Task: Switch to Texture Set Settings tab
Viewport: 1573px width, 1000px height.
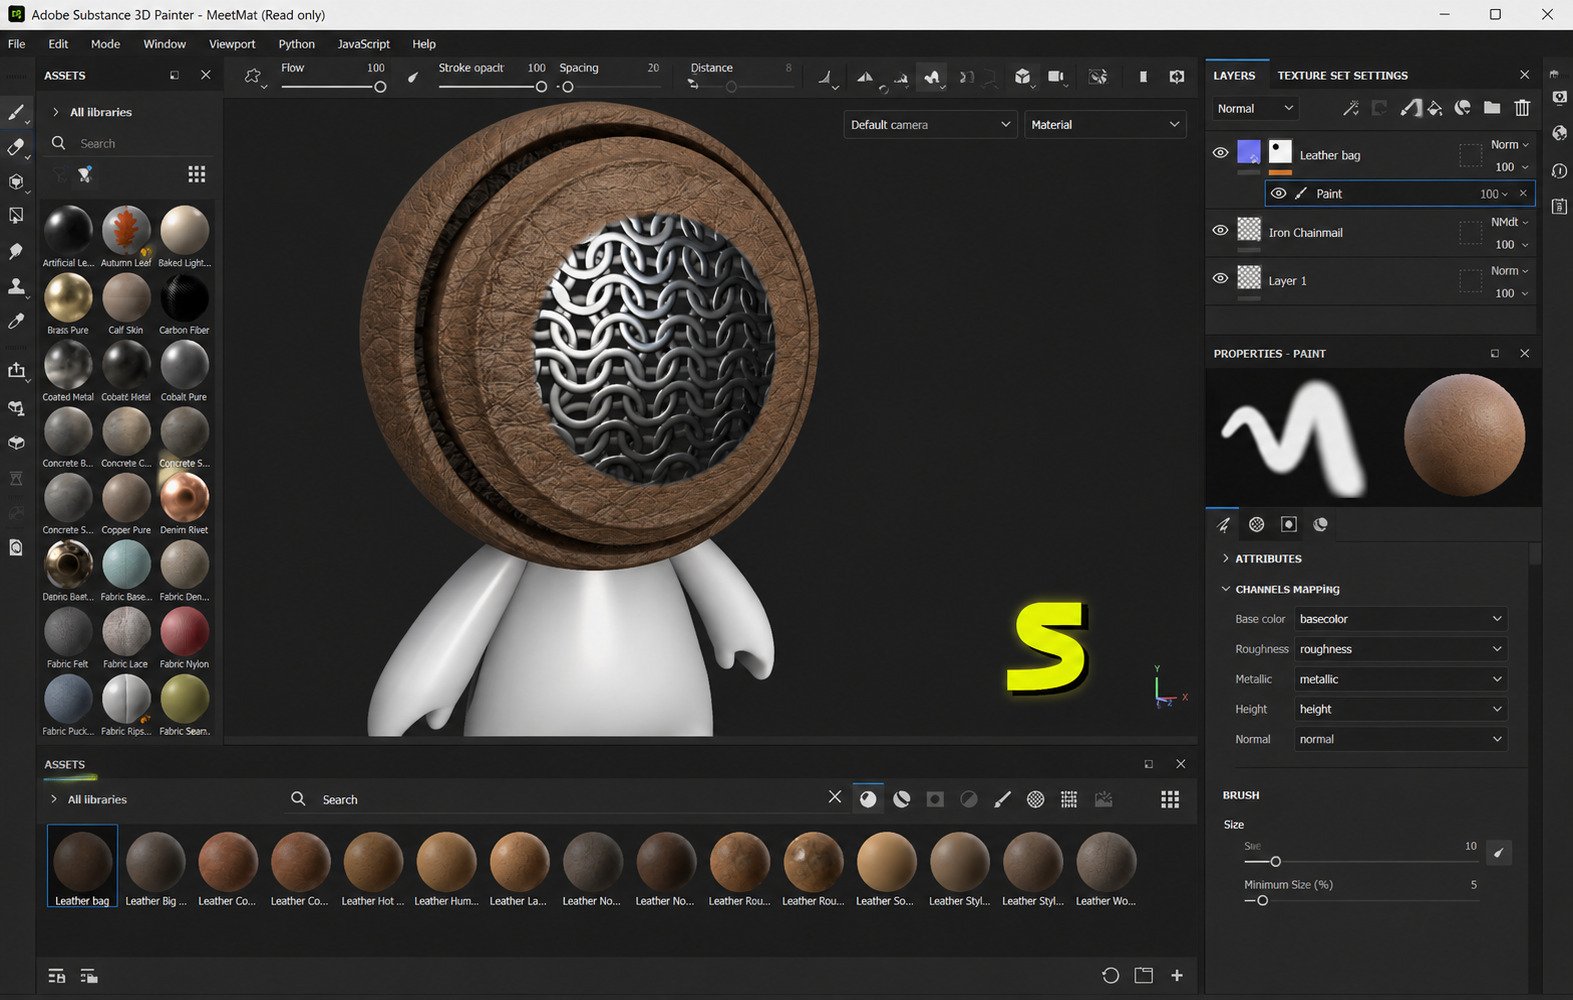Action: [1342, 75]
